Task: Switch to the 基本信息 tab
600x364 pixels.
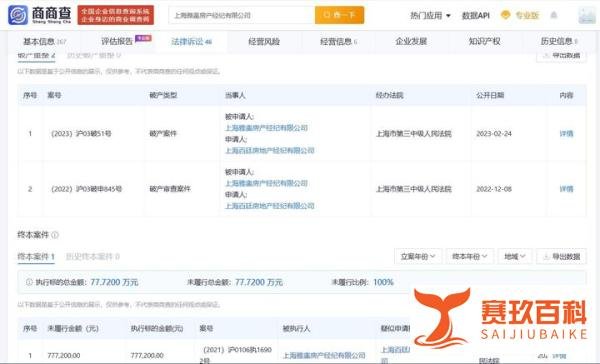Action: coord(44,41)
